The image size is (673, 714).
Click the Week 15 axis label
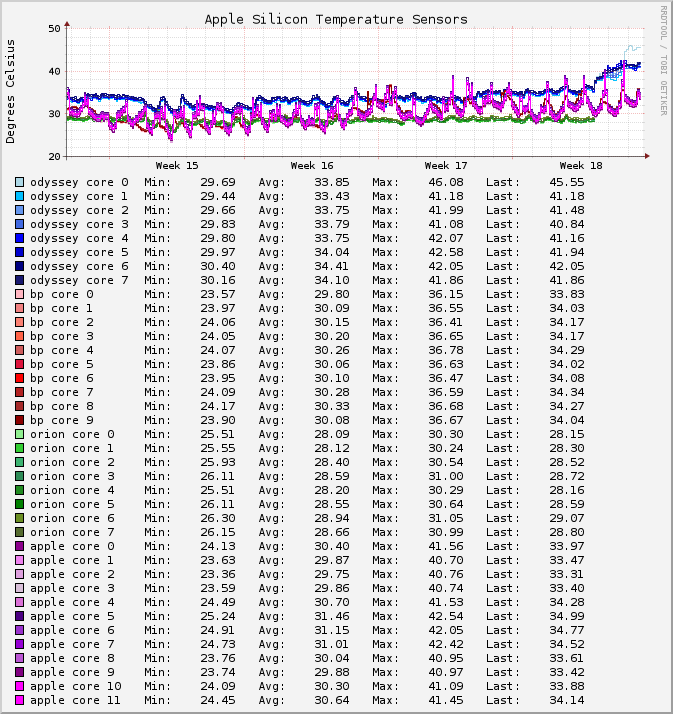(177, 166)
